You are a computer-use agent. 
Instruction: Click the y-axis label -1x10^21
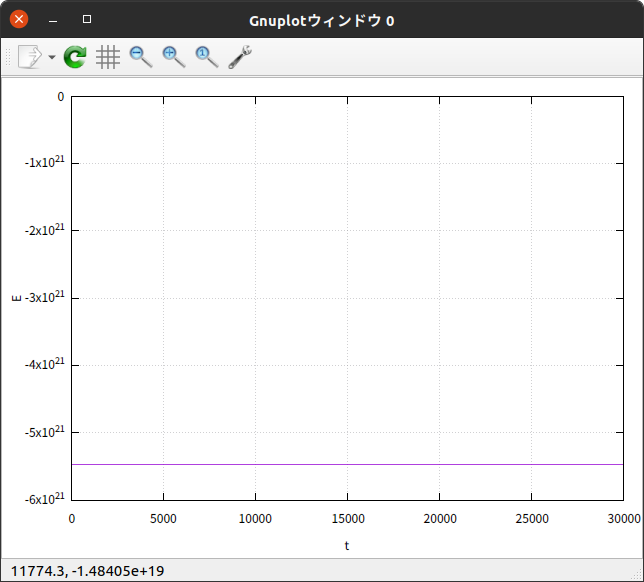click(x=44, y=162)
